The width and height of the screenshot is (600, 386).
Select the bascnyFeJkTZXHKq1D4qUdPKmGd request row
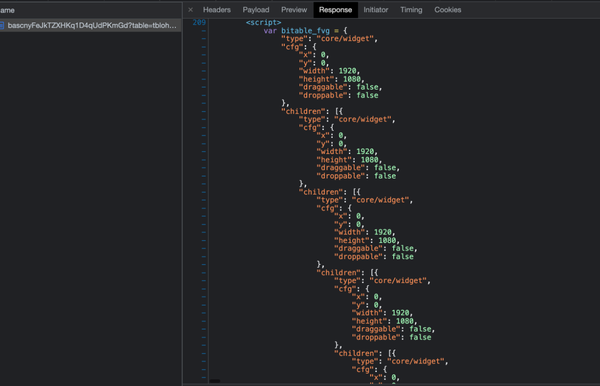(x=90, y=26)
